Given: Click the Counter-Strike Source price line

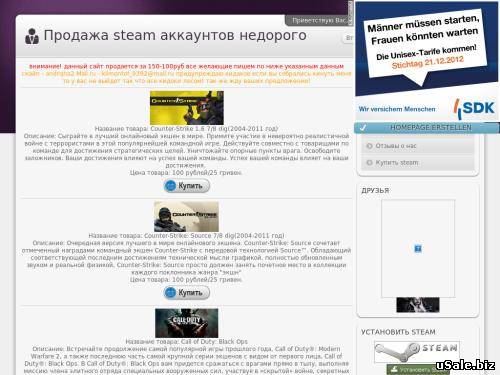Looking at the screenshot, I should (x=186, y=280).
